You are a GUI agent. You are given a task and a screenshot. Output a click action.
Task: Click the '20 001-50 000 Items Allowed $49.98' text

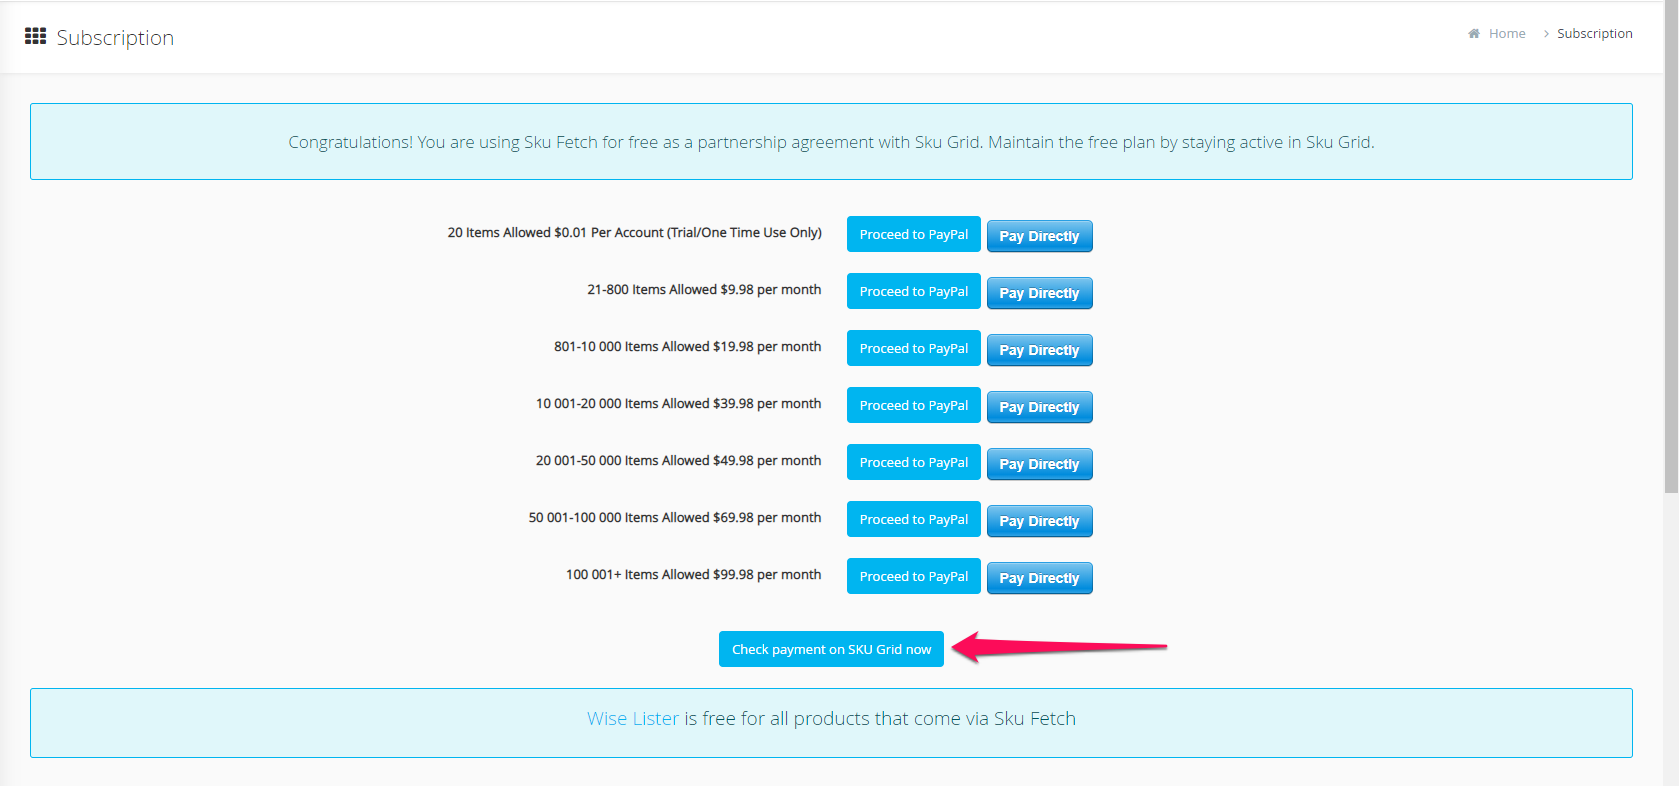point(678,460)
